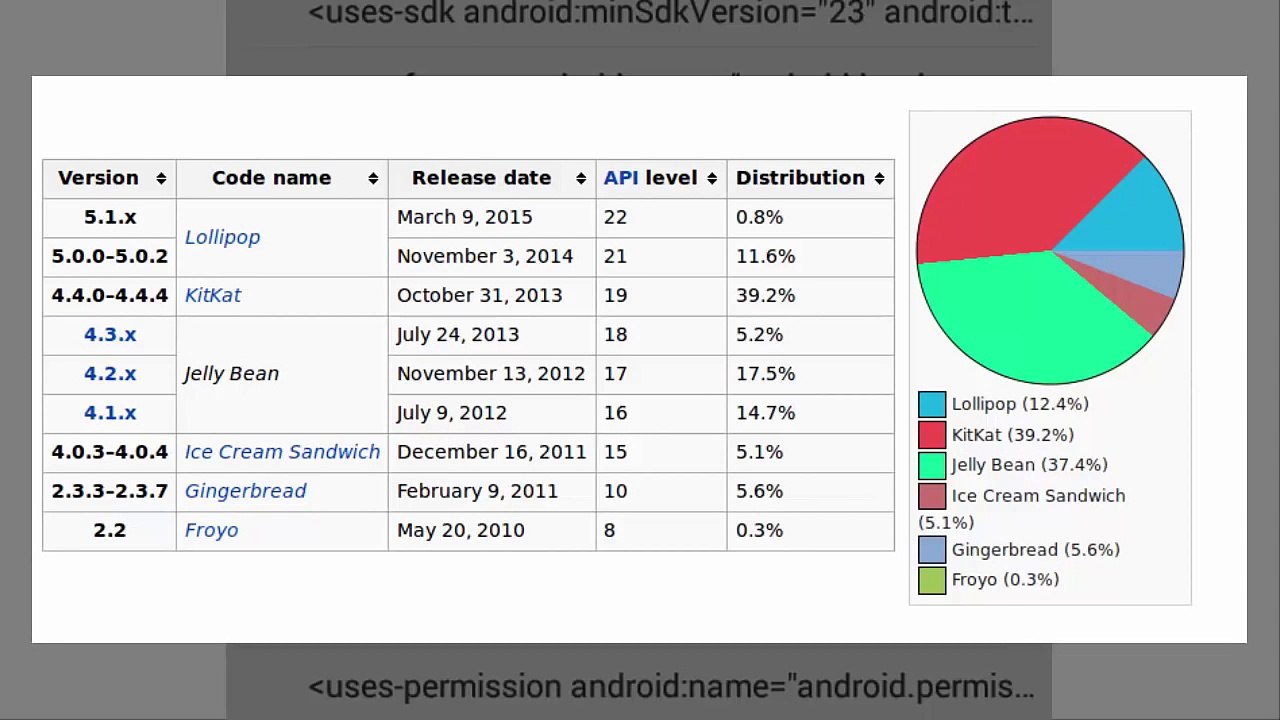This screenshot has width=1280, height=720.
Task: Open the 4.1.x version link
Action: [x=110, y=412]
